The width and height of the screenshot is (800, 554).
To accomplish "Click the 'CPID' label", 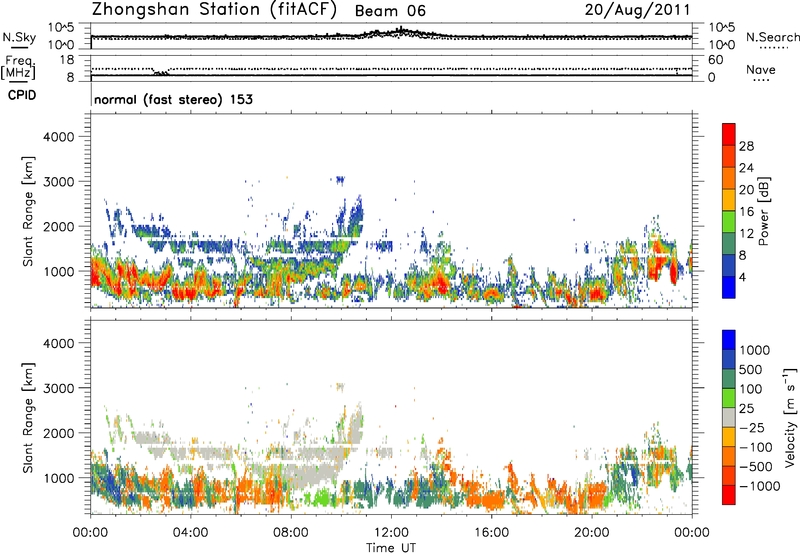I will click(22, 95).
